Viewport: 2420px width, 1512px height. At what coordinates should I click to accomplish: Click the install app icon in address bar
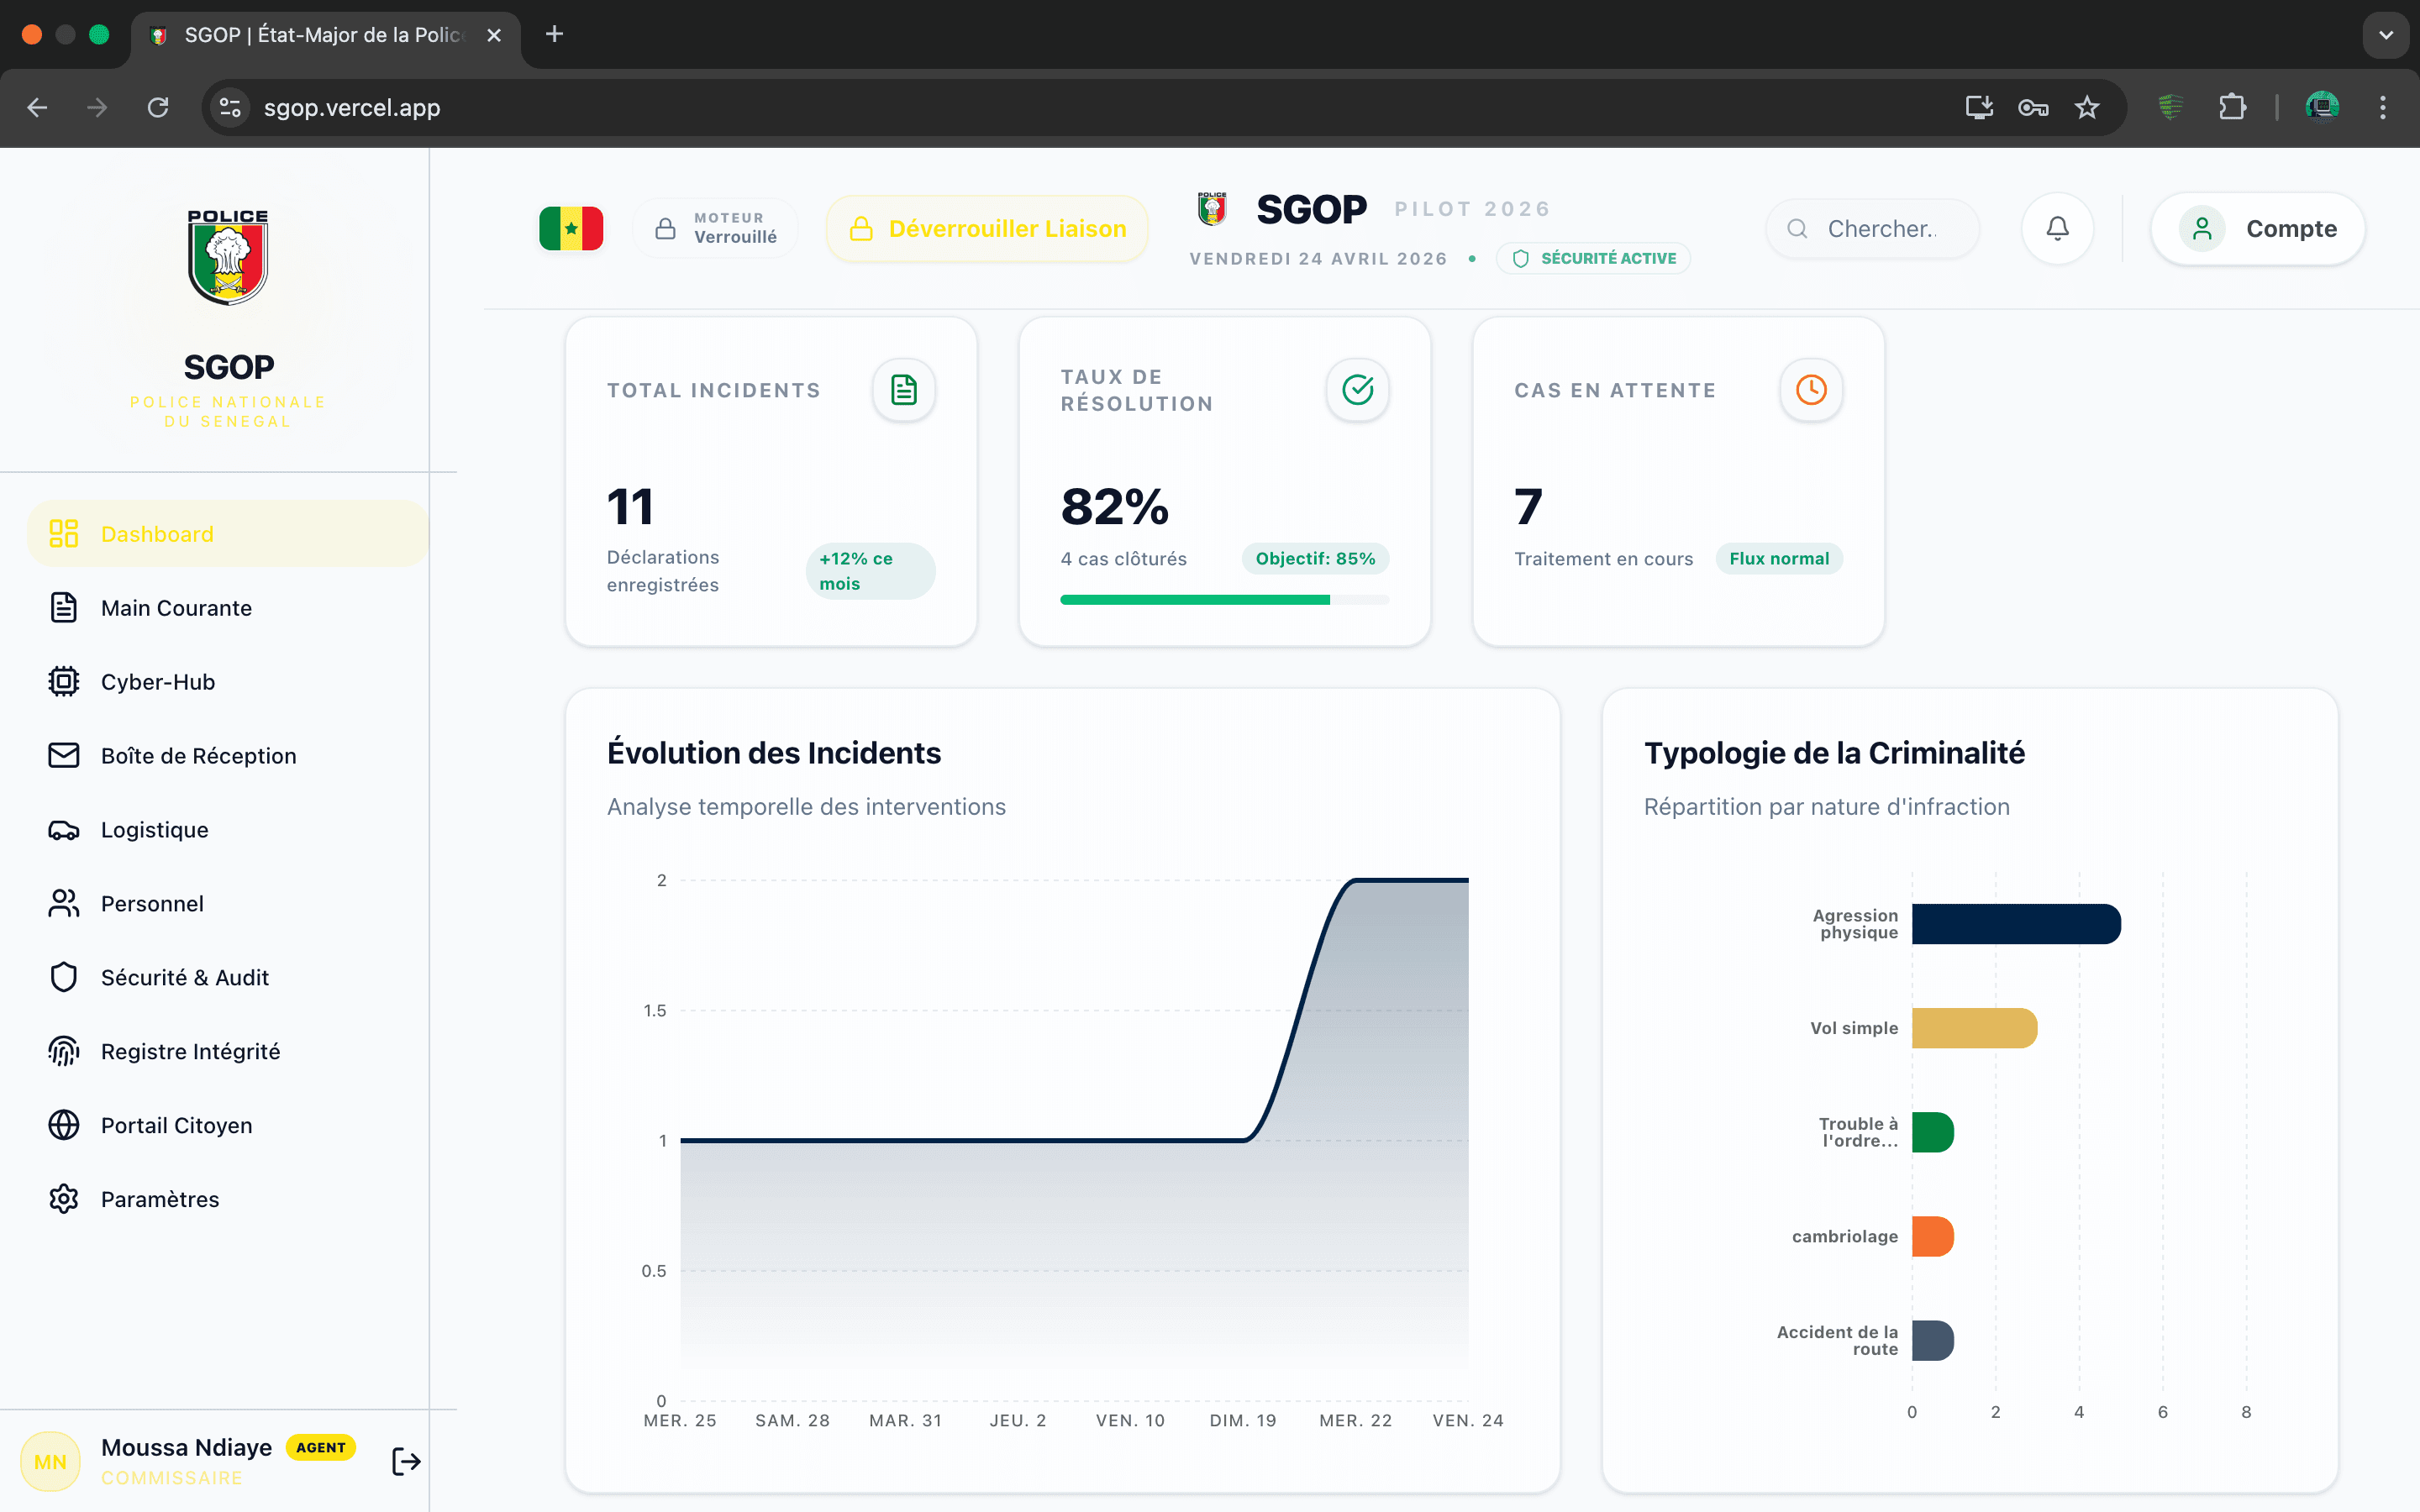[x=1979, y=107]
